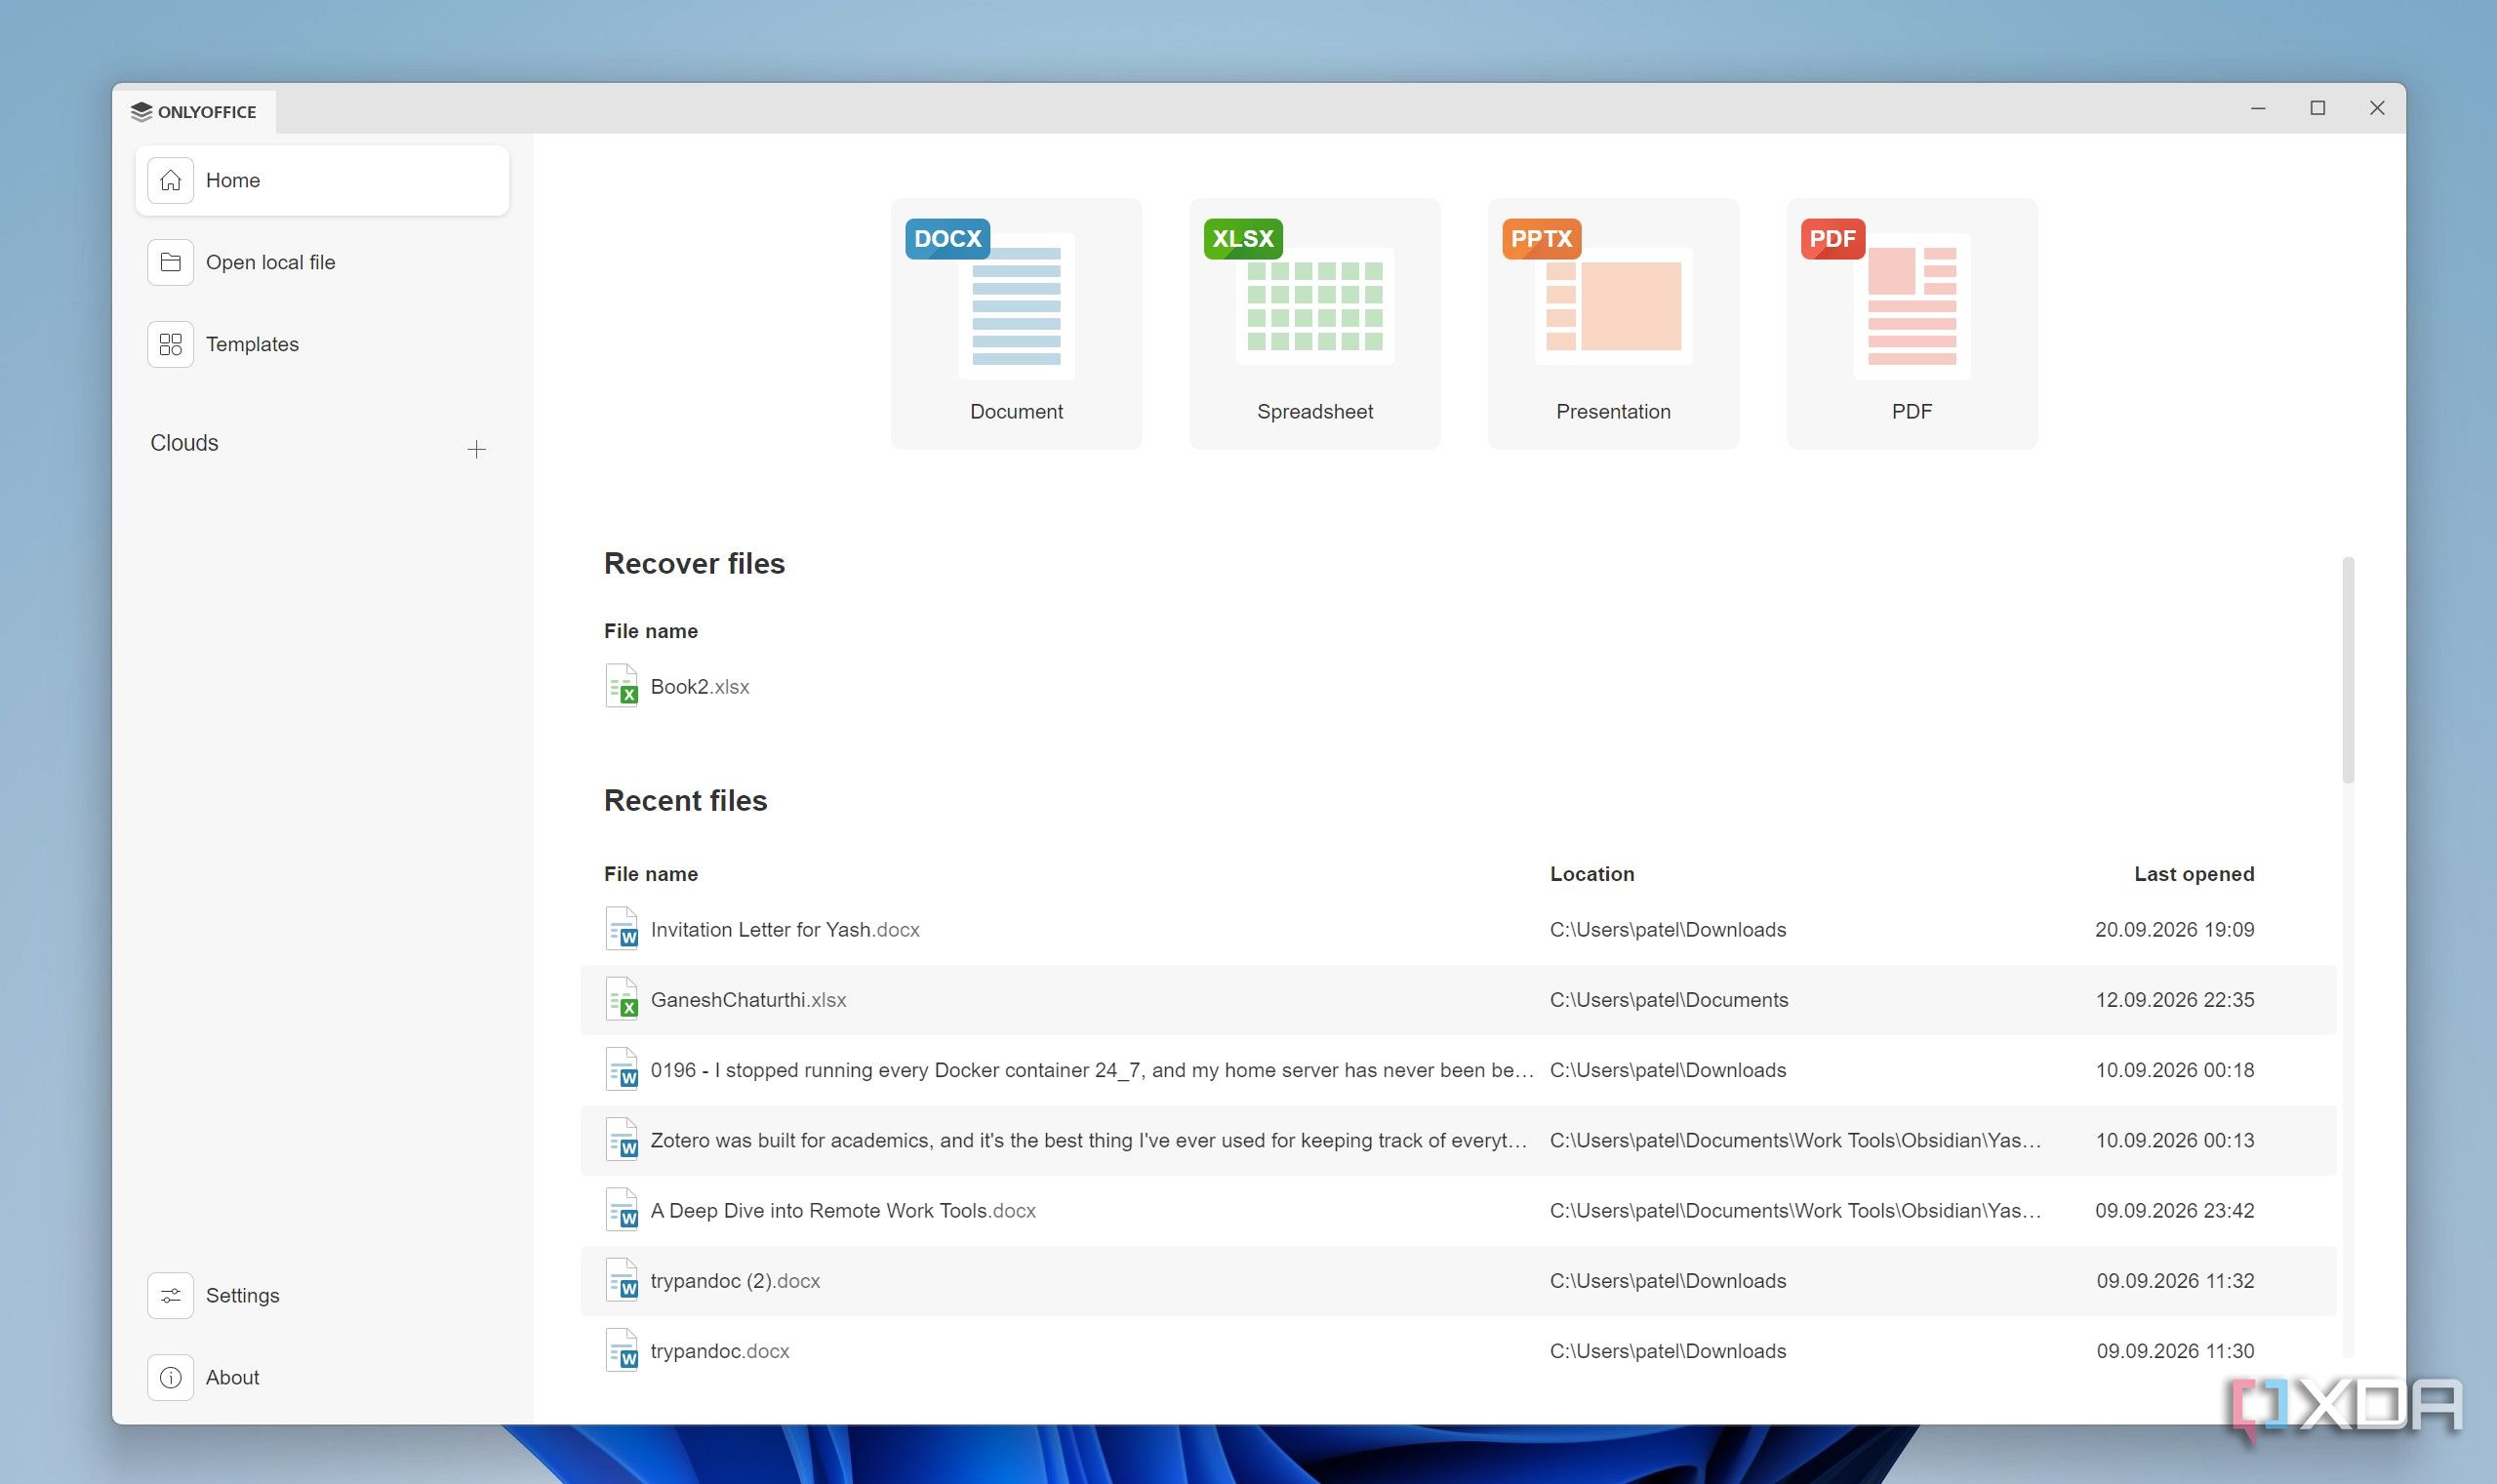Click the Settings sliders icon
This screenshot has width=2497, height=1484.
pyautogui.click(x=171, y=1295)
